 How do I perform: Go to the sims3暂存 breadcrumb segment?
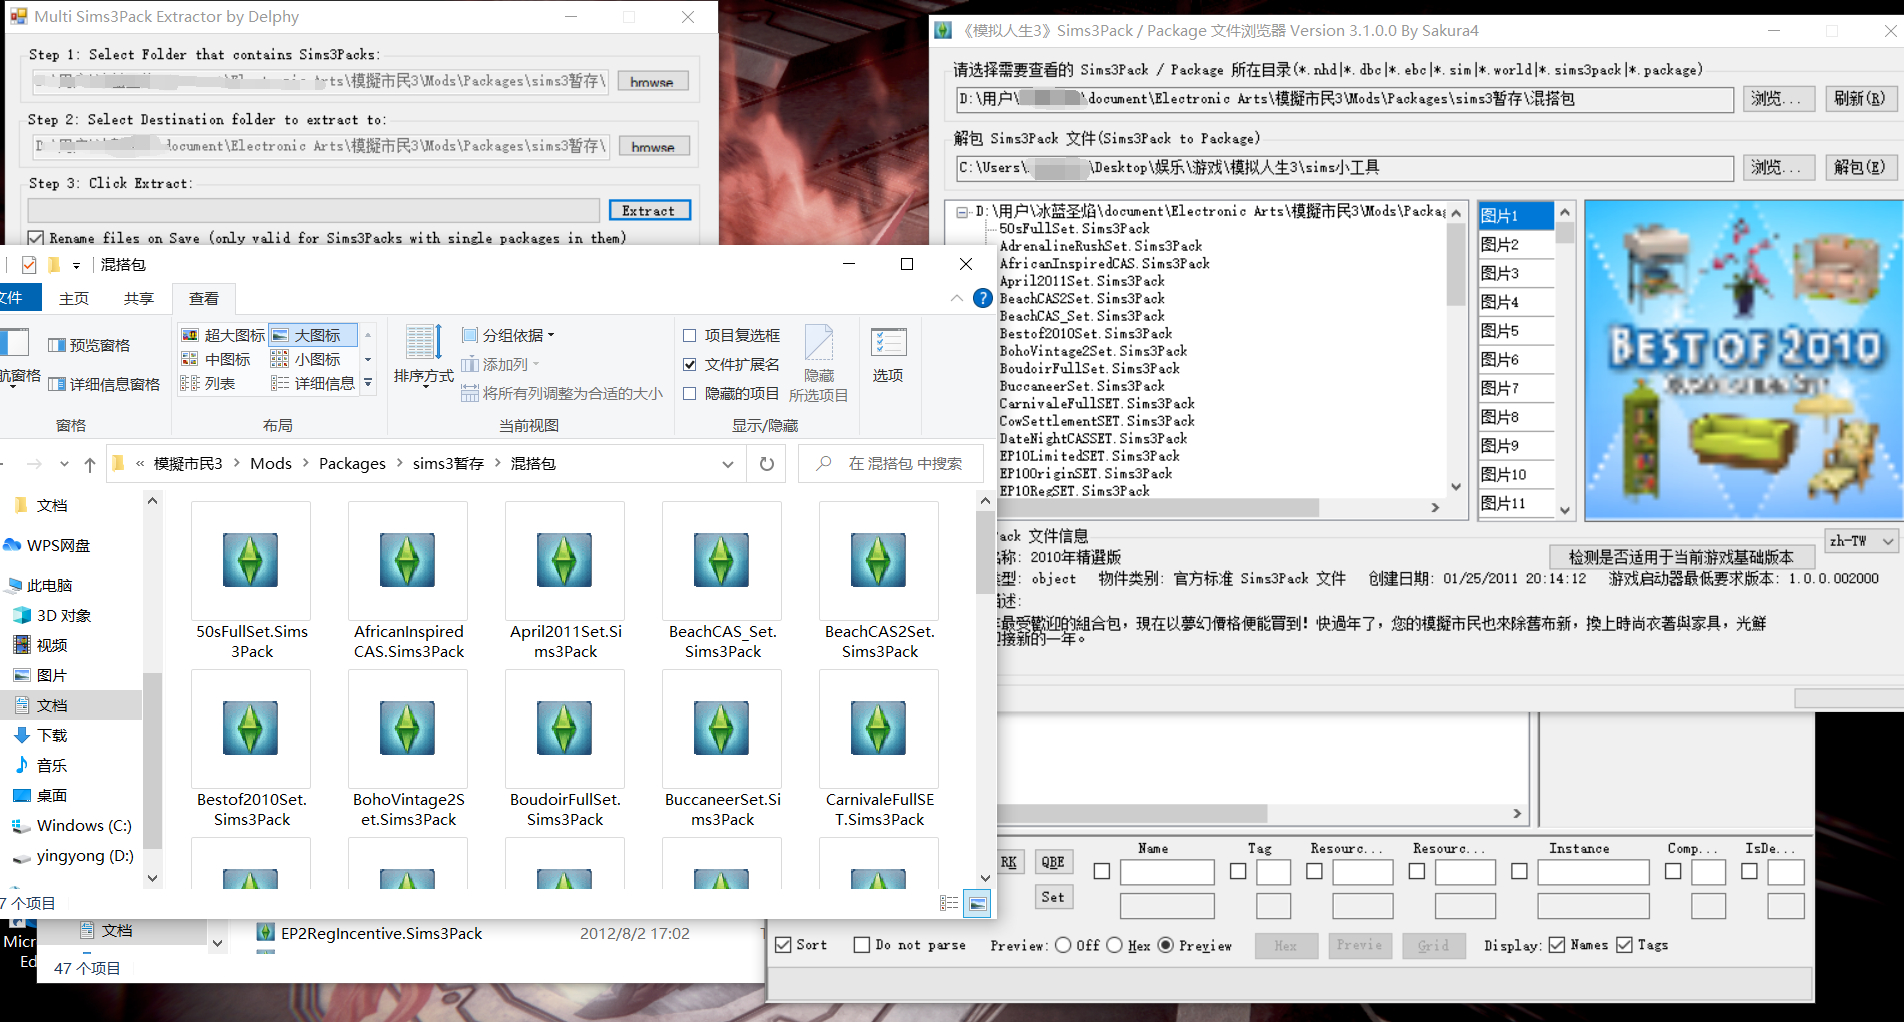448,464
